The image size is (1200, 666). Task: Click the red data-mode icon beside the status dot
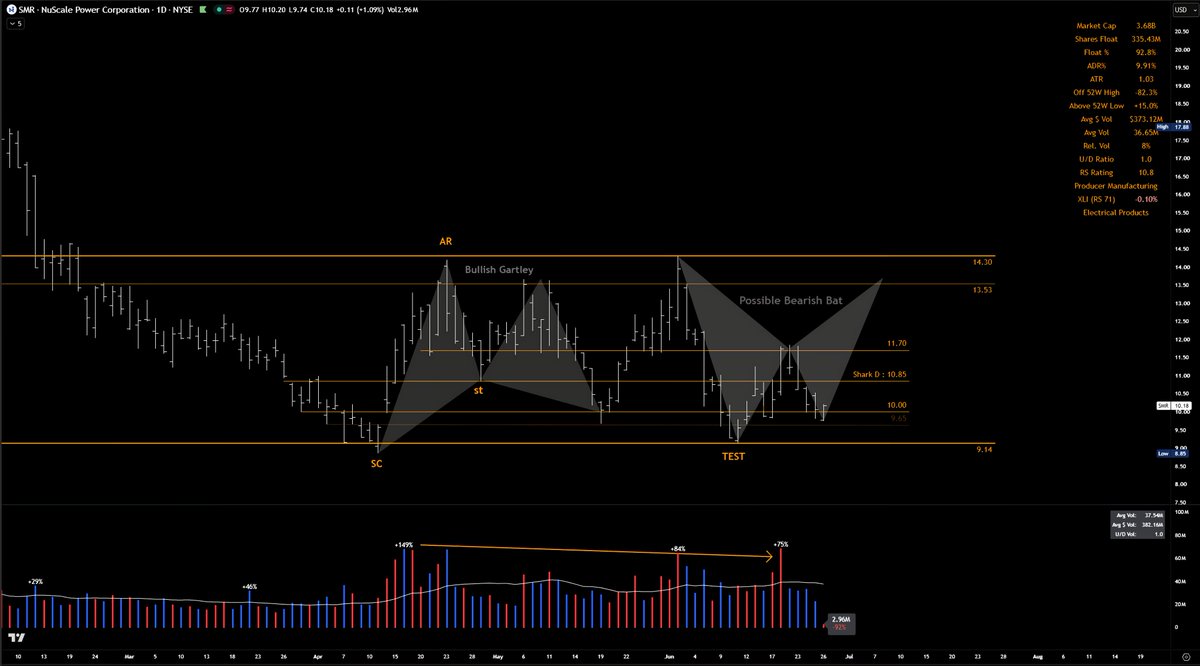[231, 8]
